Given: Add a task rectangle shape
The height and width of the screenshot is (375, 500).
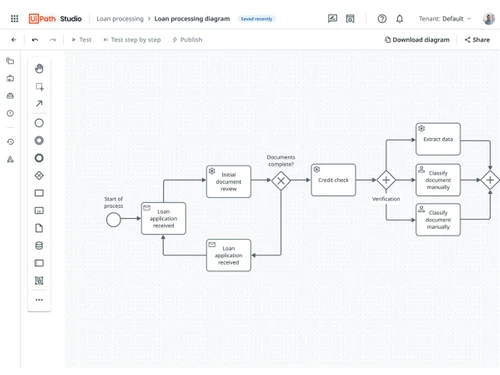Looking at the screenshot, I should tap(39, 193).
